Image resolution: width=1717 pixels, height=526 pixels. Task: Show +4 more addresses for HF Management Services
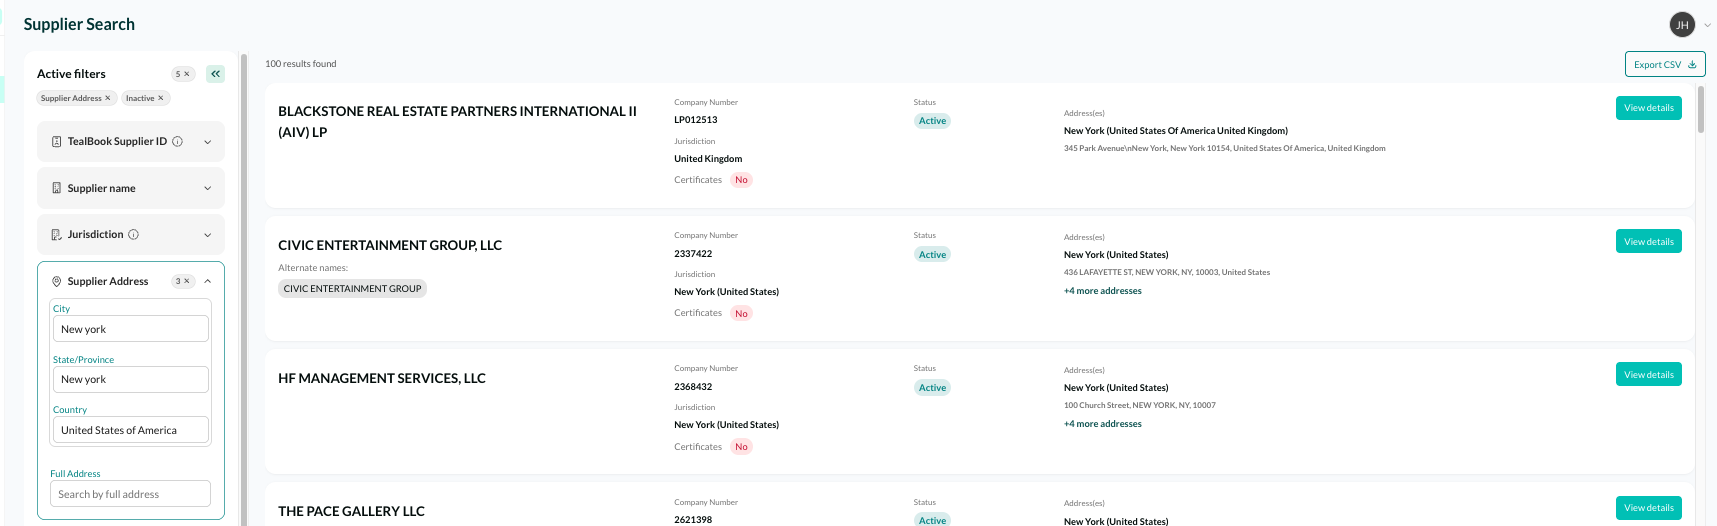click(1102, 424)
